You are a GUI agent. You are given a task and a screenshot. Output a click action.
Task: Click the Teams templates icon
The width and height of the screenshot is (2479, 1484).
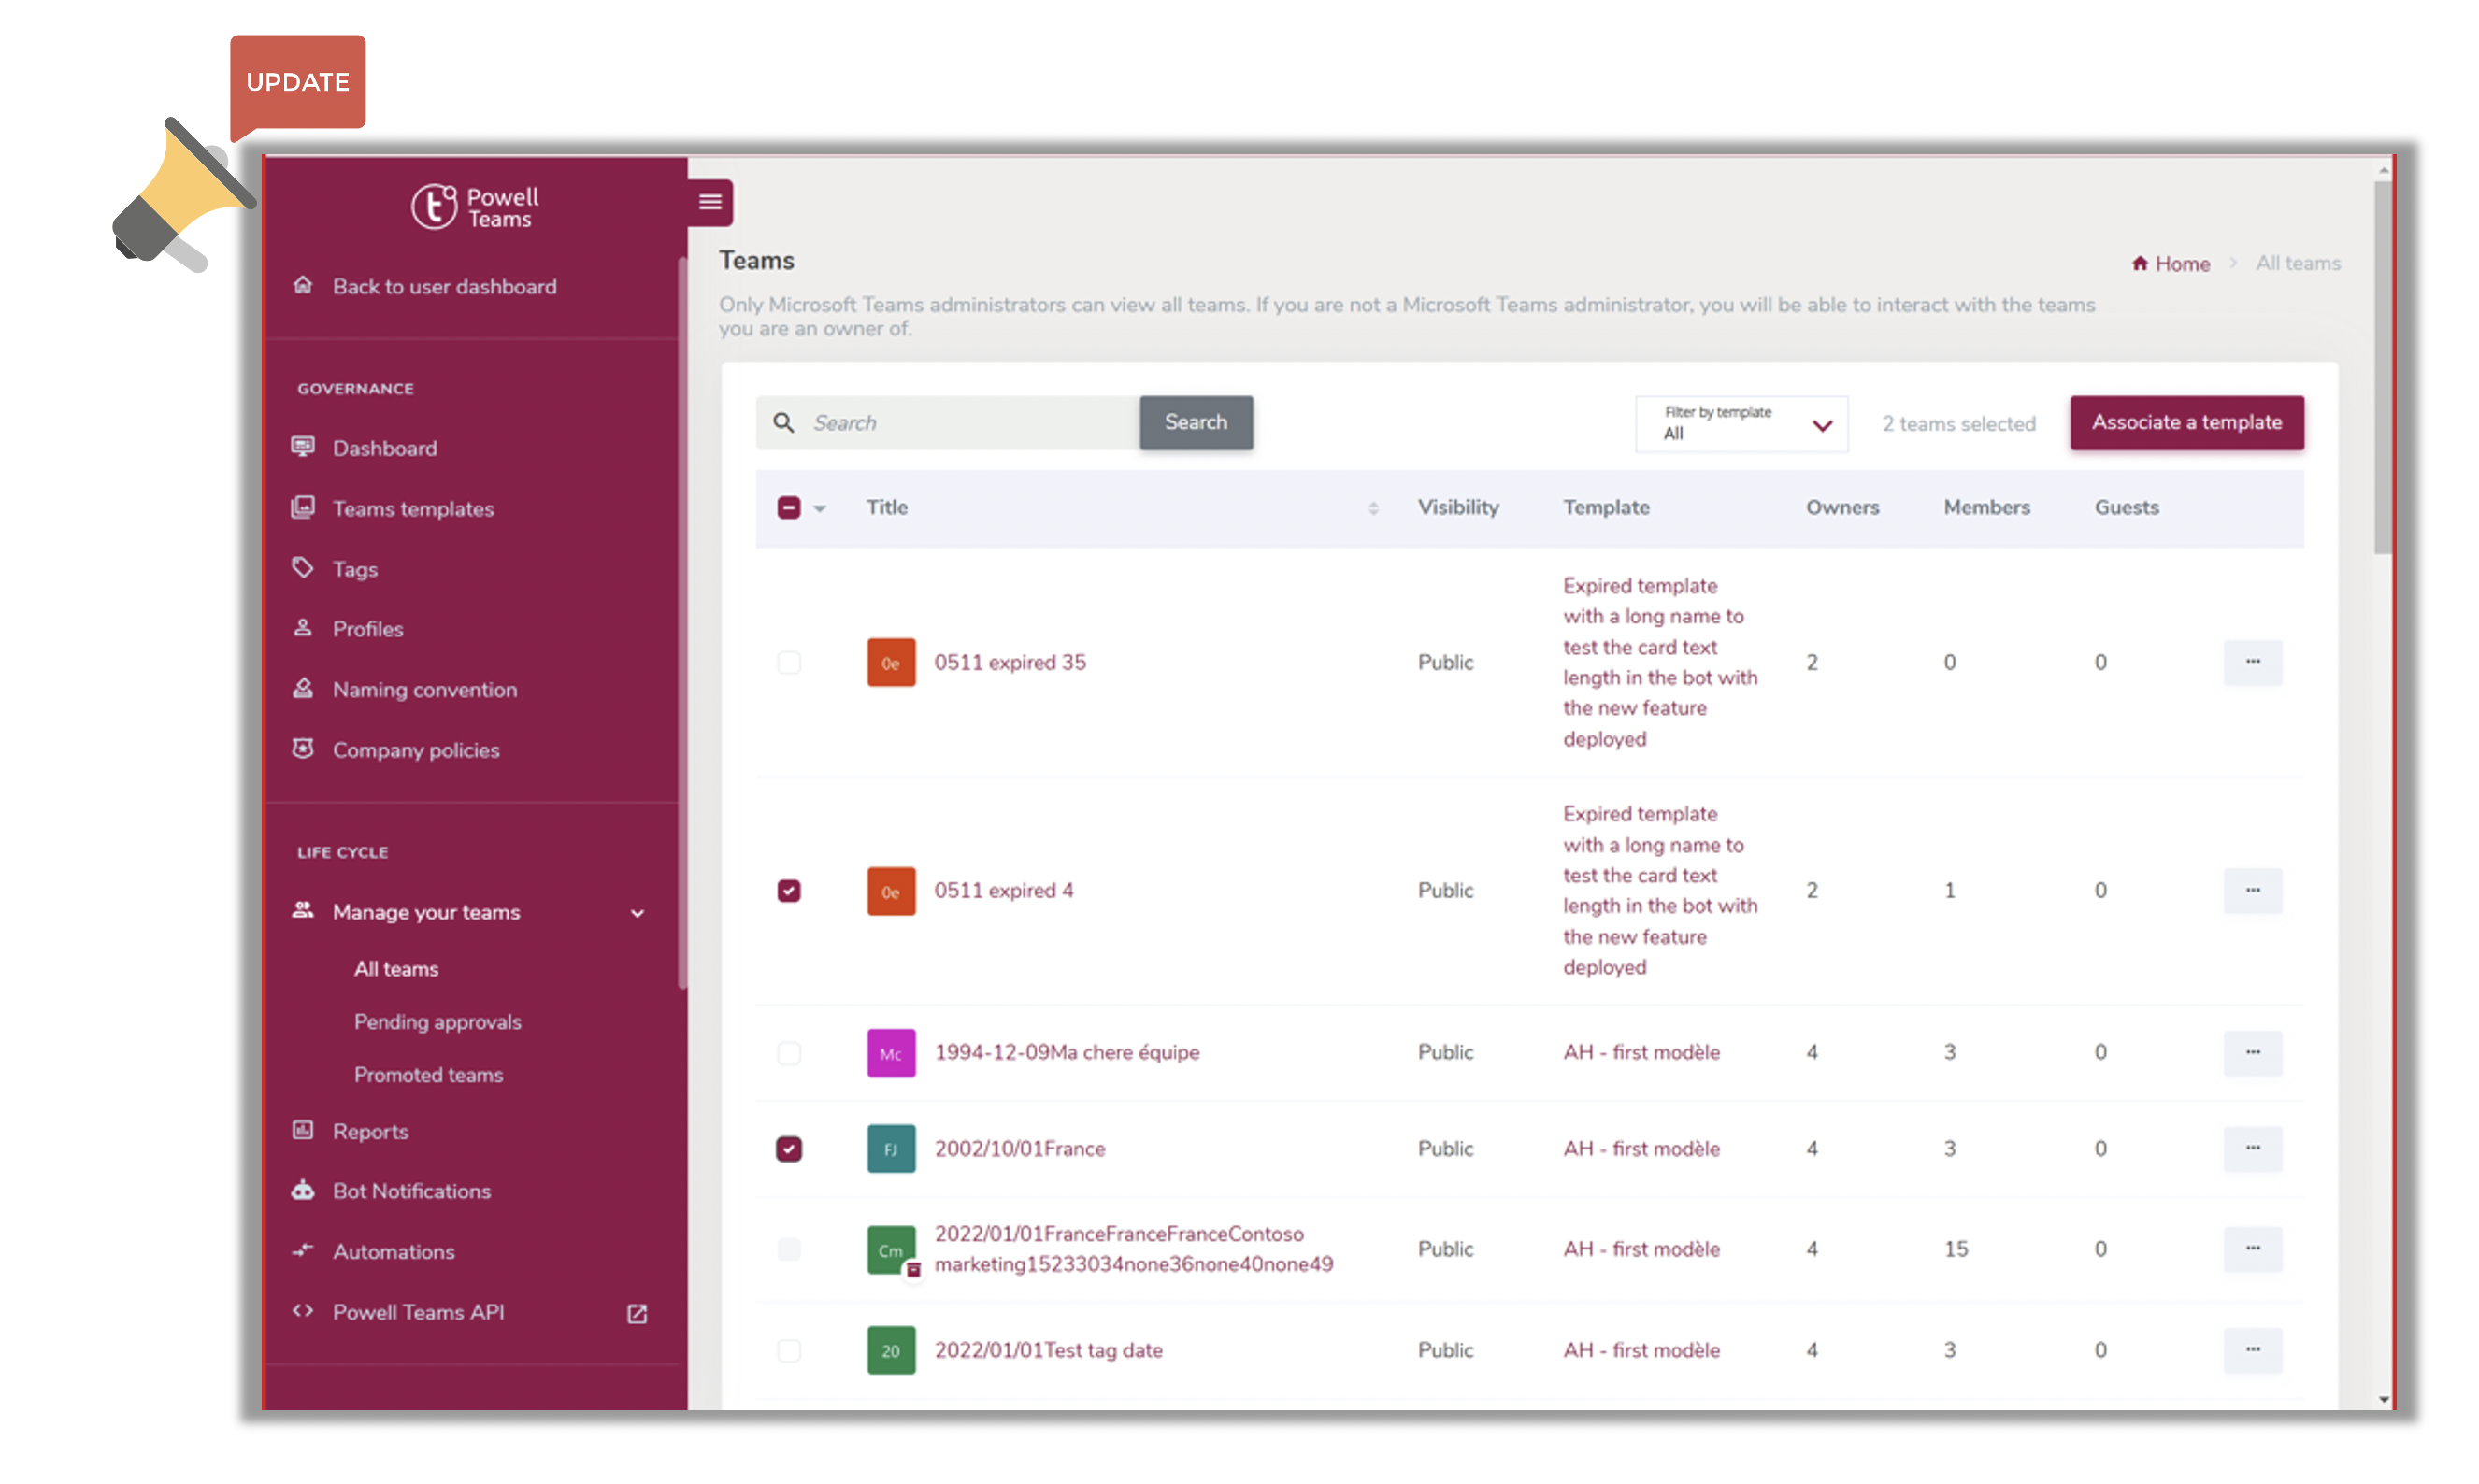tap(303, 507)
